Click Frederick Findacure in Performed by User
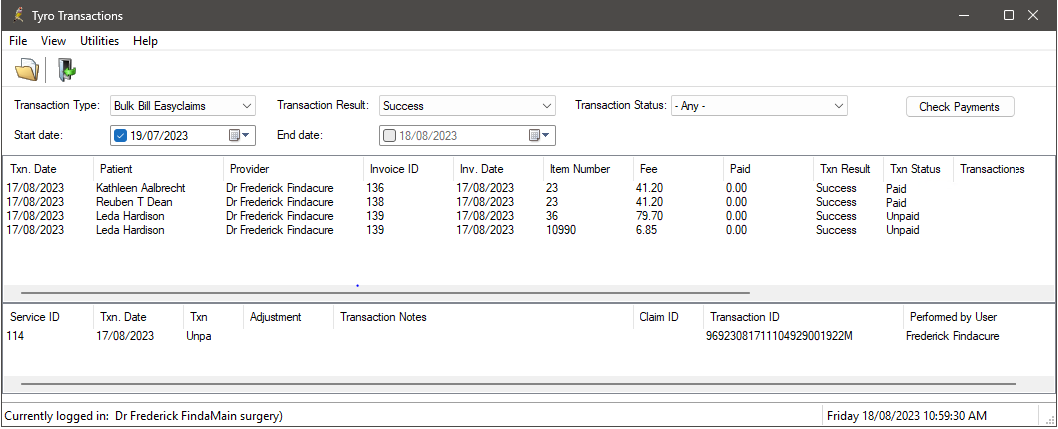The height and width of the screenshot is (429, 1058). [953, 336]
